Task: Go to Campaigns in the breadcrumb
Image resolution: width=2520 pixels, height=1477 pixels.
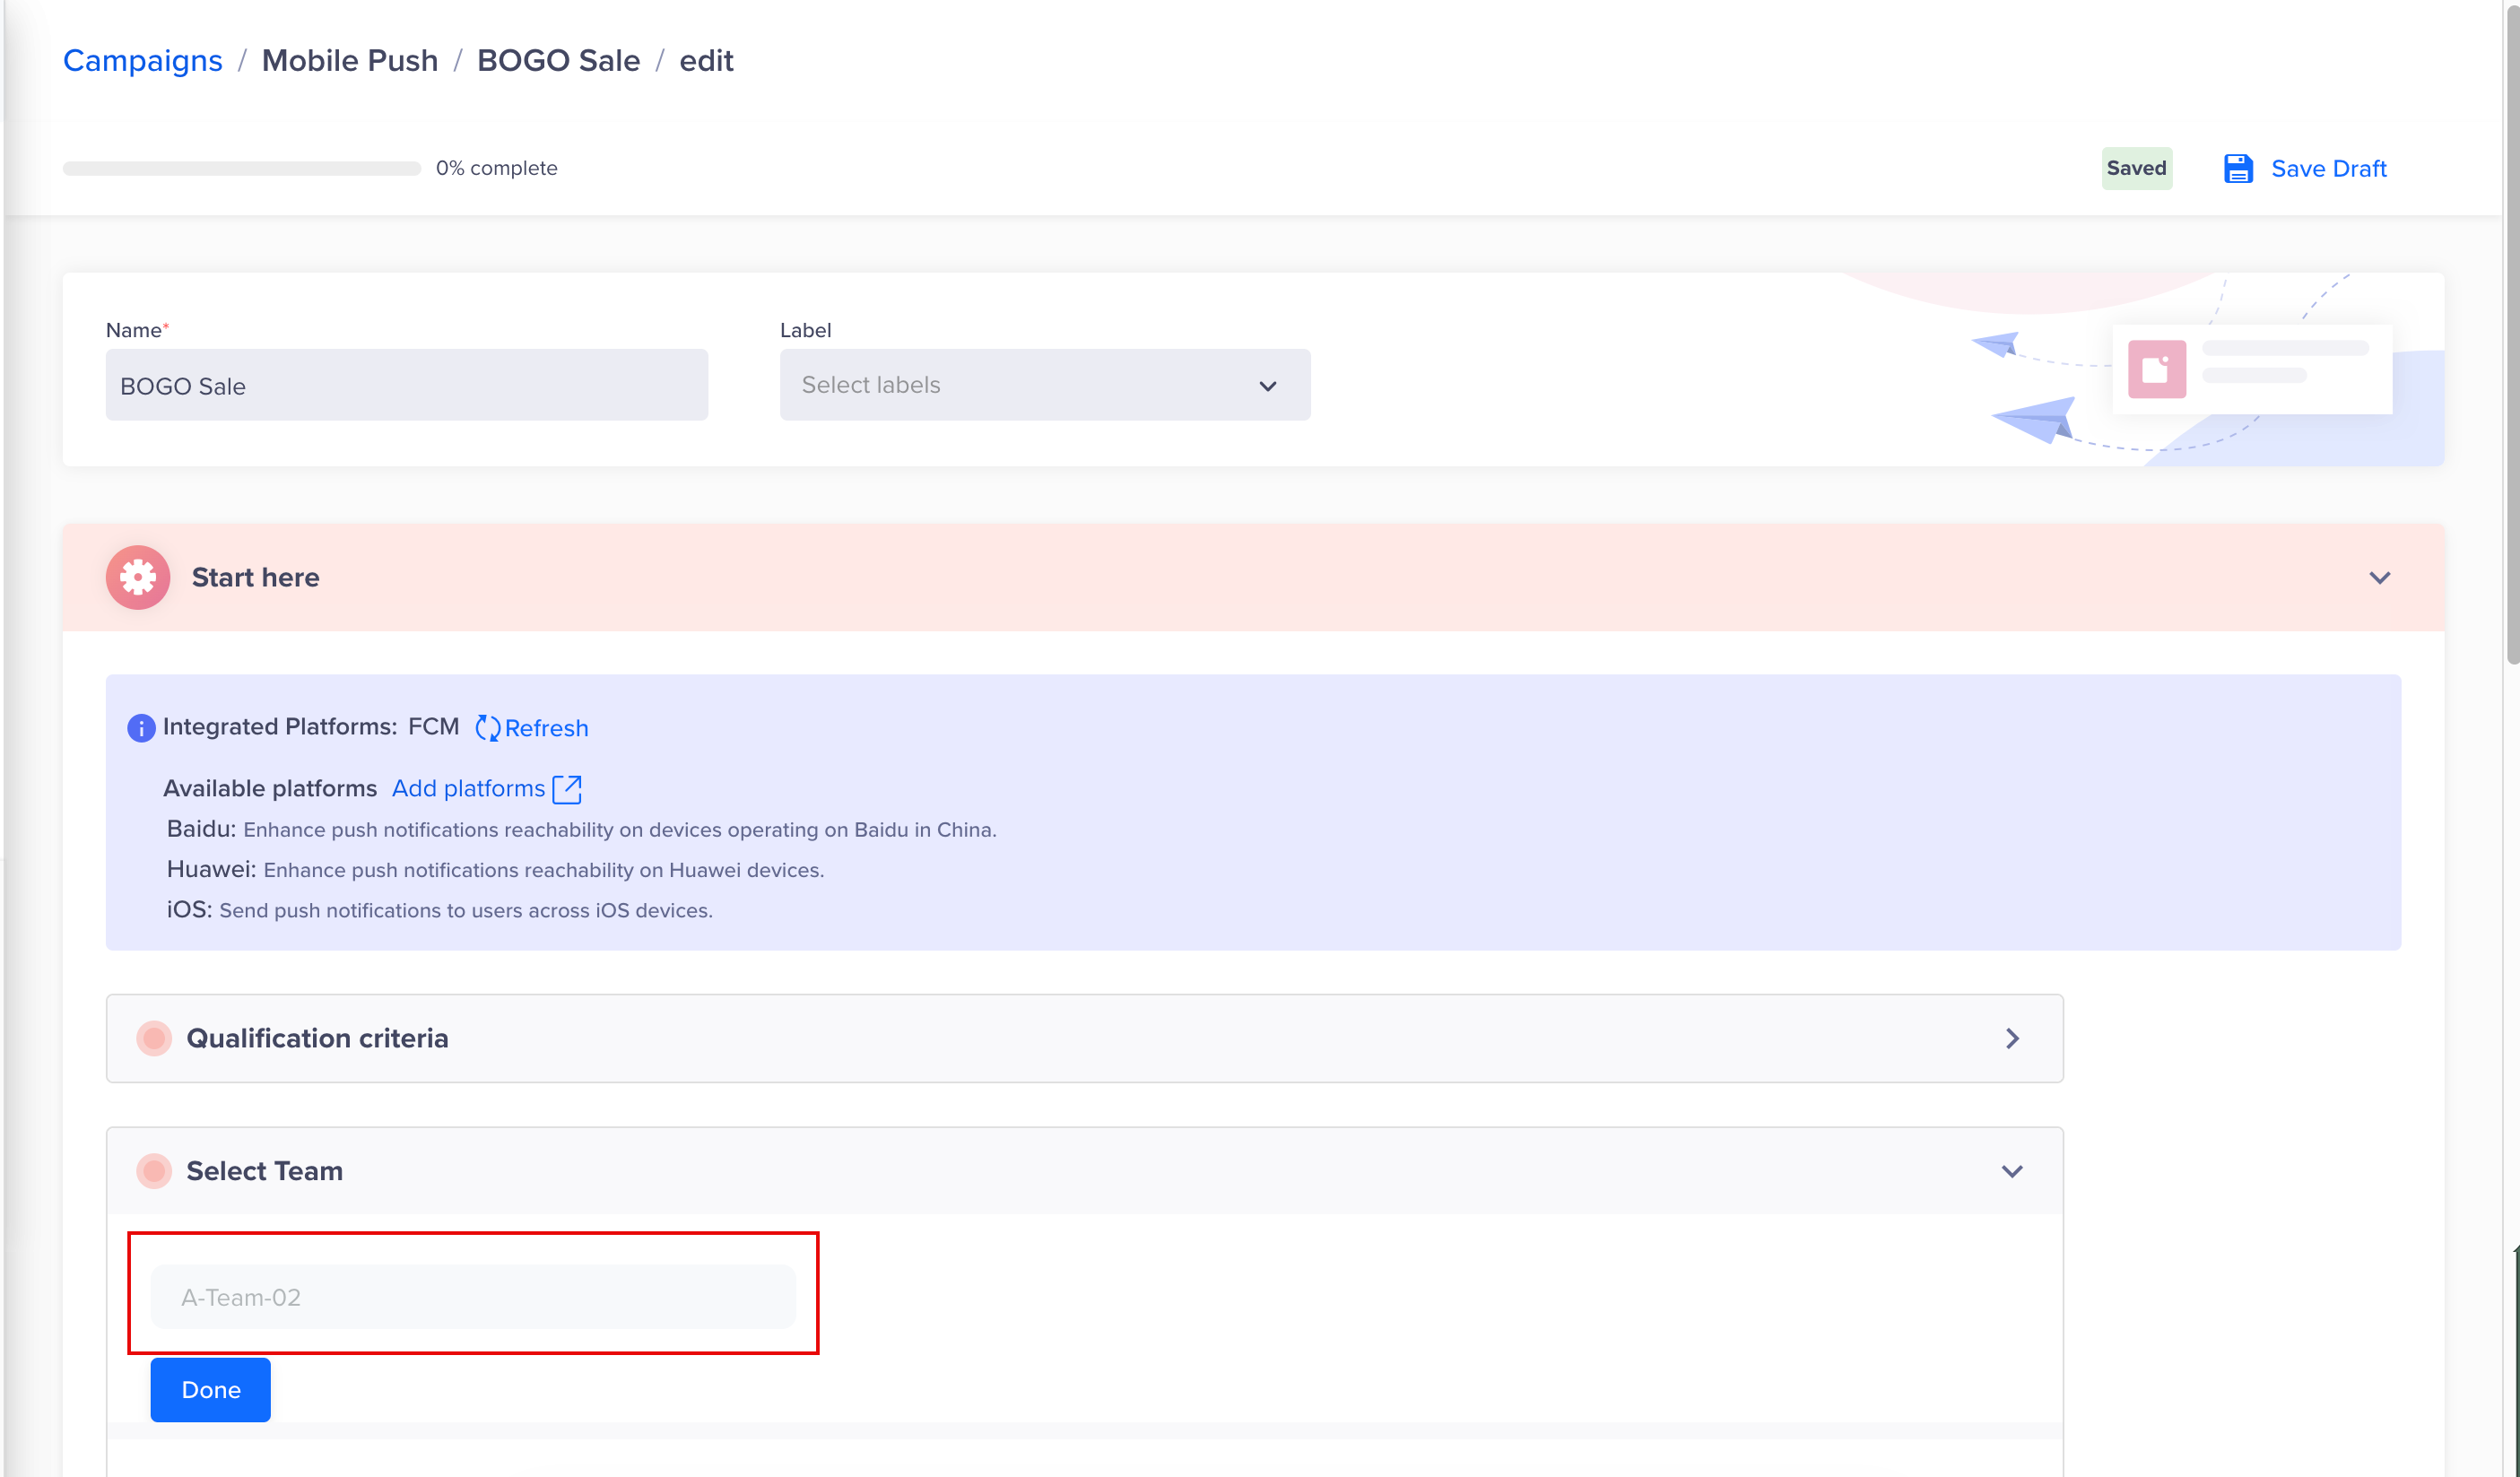Action: tap(142, 61)
